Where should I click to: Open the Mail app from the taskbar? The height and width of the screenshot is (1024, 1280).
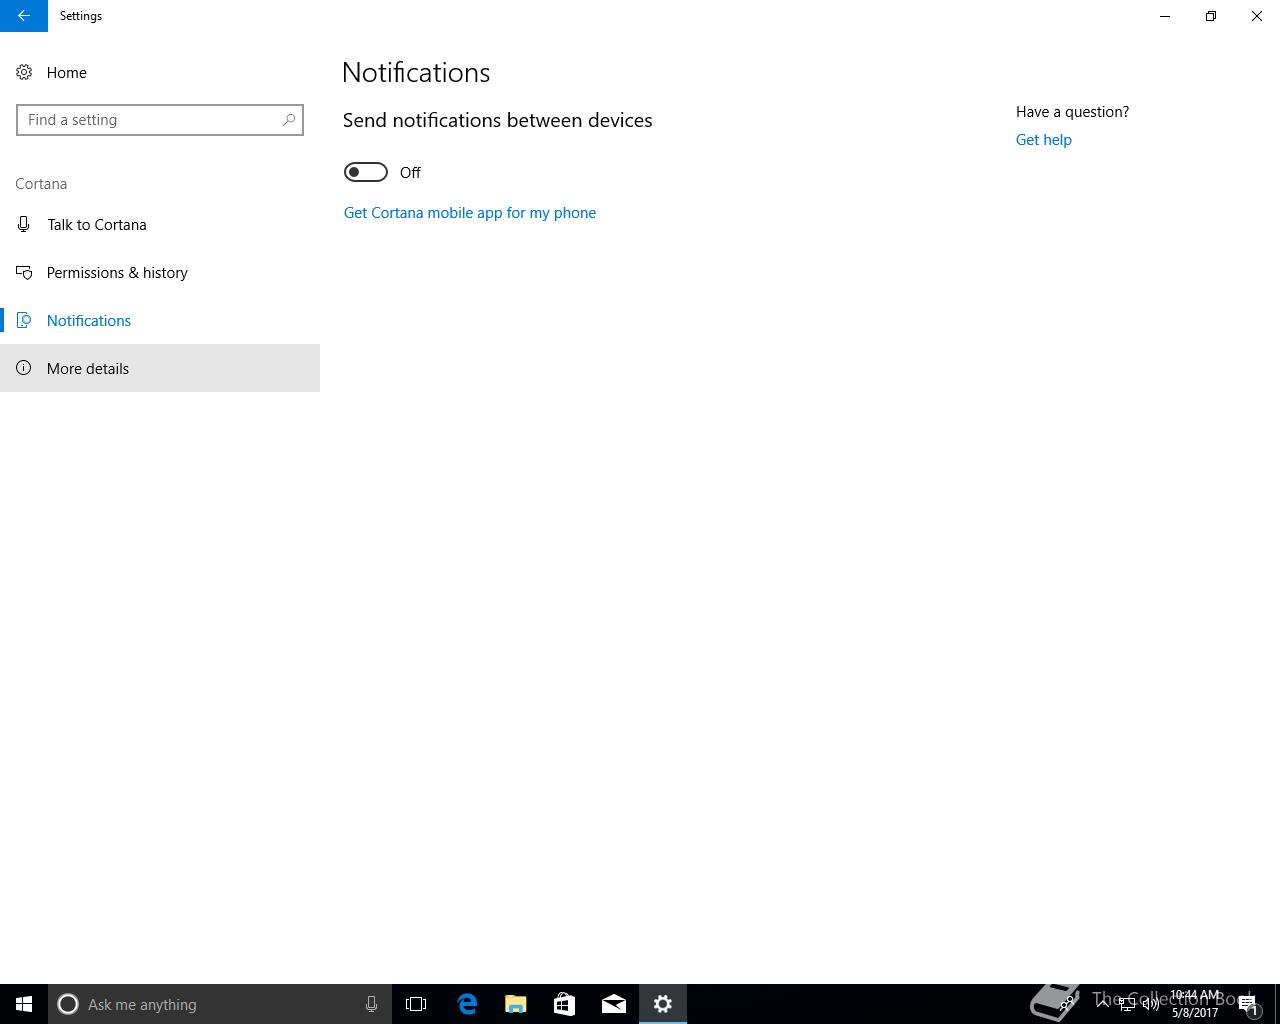click(x=614, y=1004)
